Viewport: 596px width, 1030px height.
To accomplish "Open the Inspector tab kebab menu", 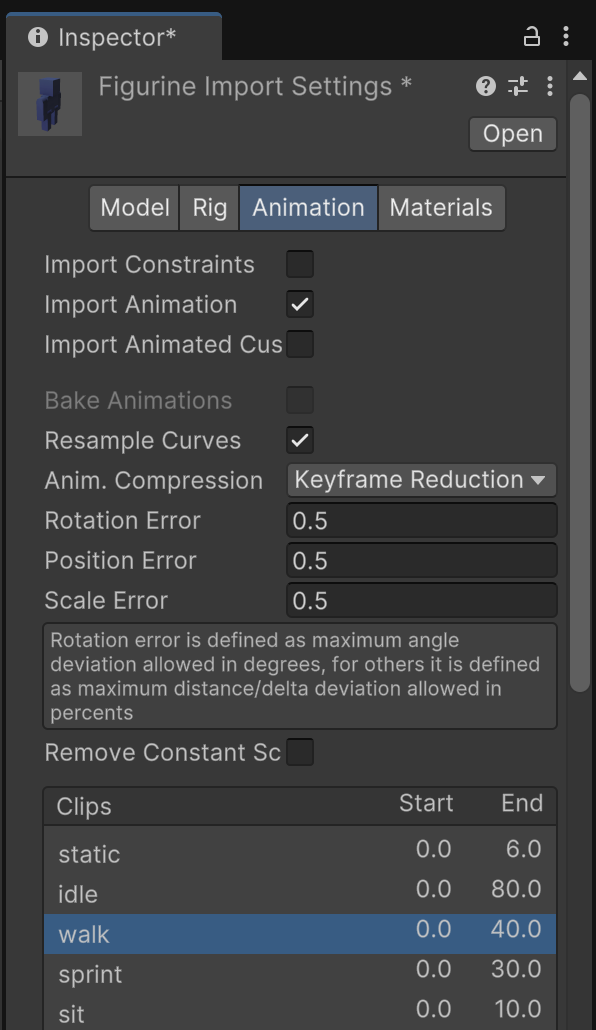I will click(x=566, y=36).
